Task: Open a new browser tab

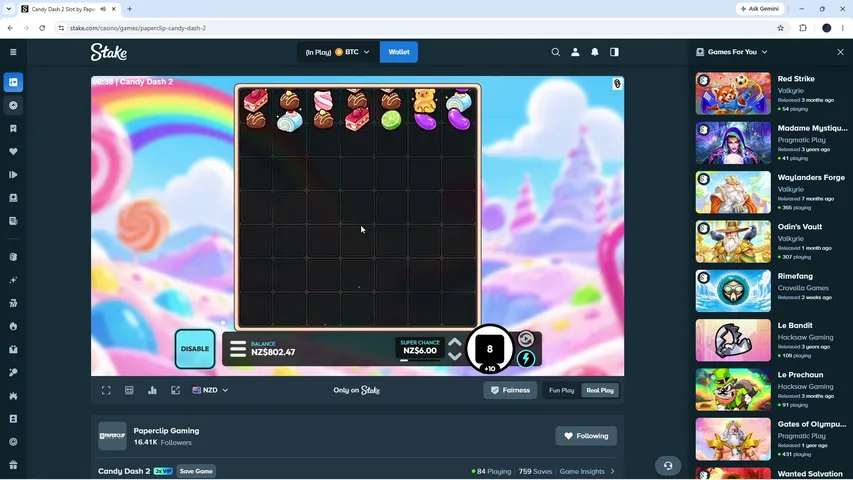Action: (x=129, y=9)
